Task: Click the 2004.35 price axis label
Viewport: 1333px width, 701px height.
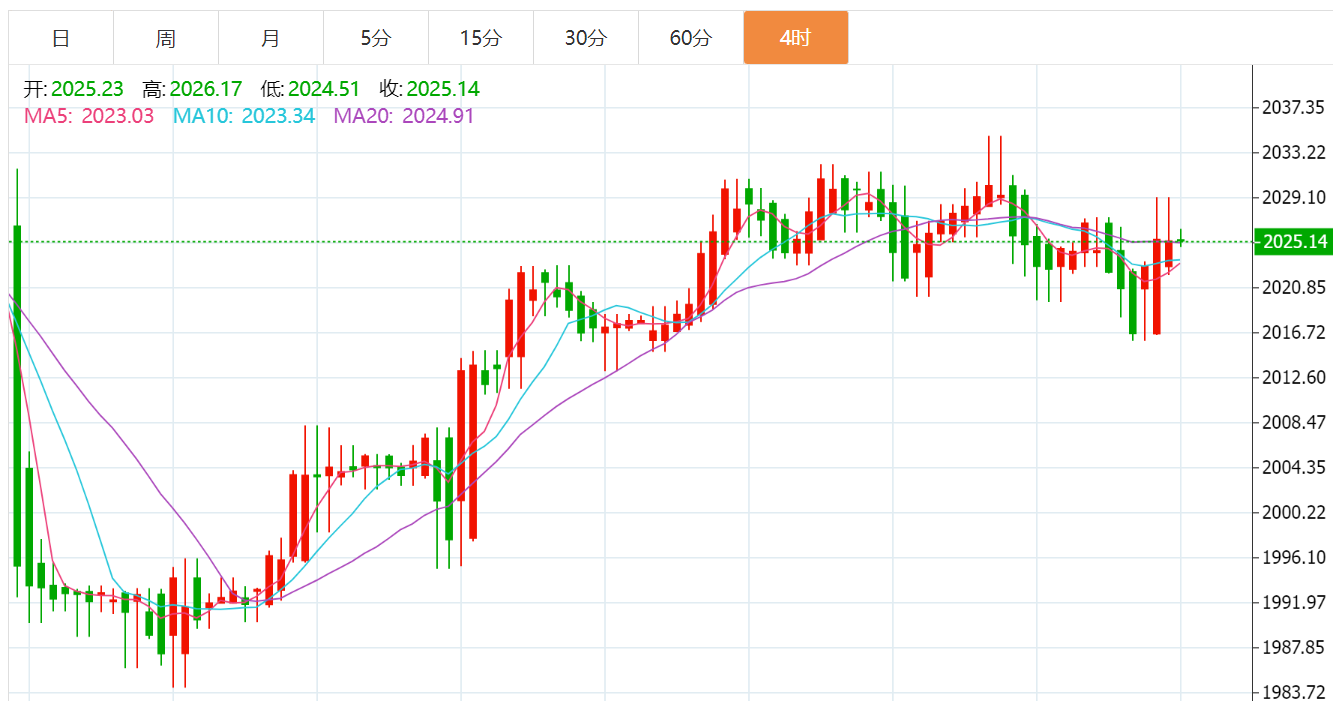Action: [1294, 468]
